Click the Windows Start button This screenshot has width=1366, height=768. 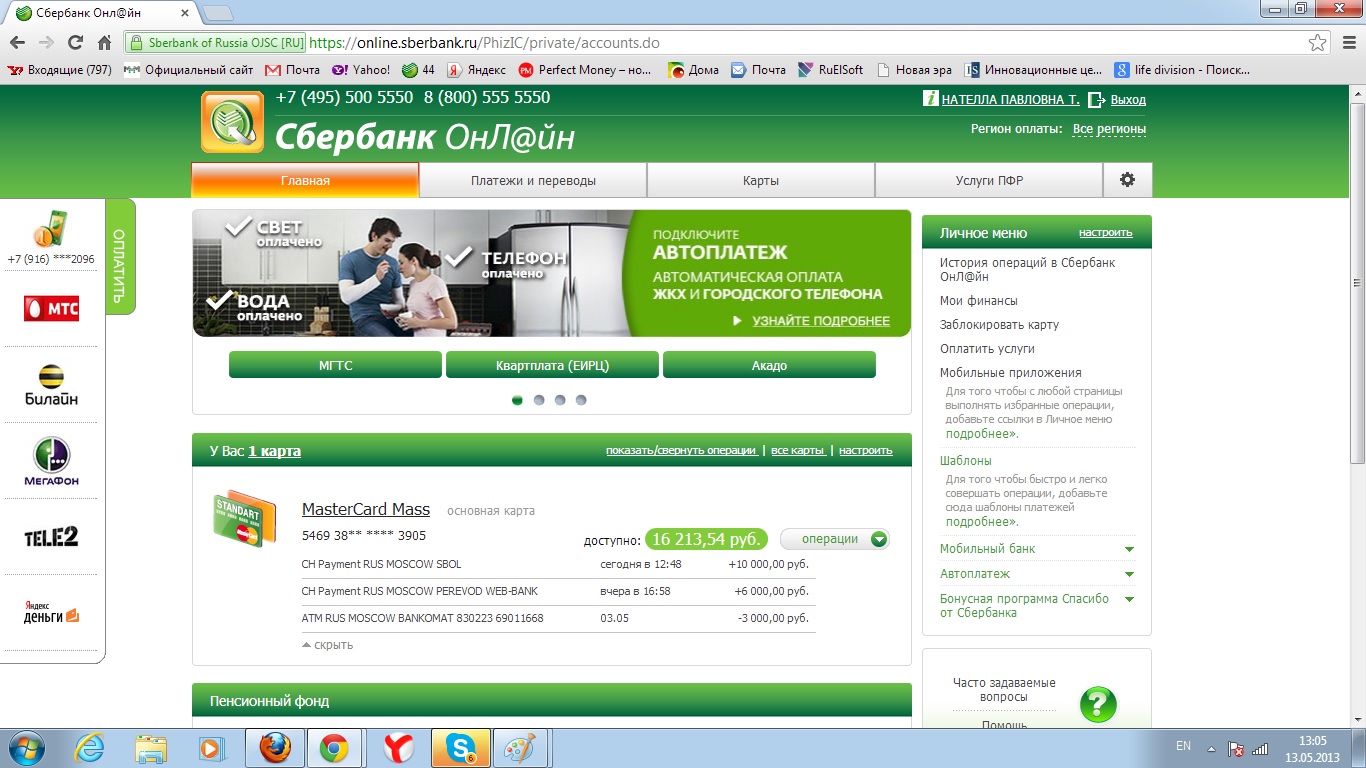27,748
